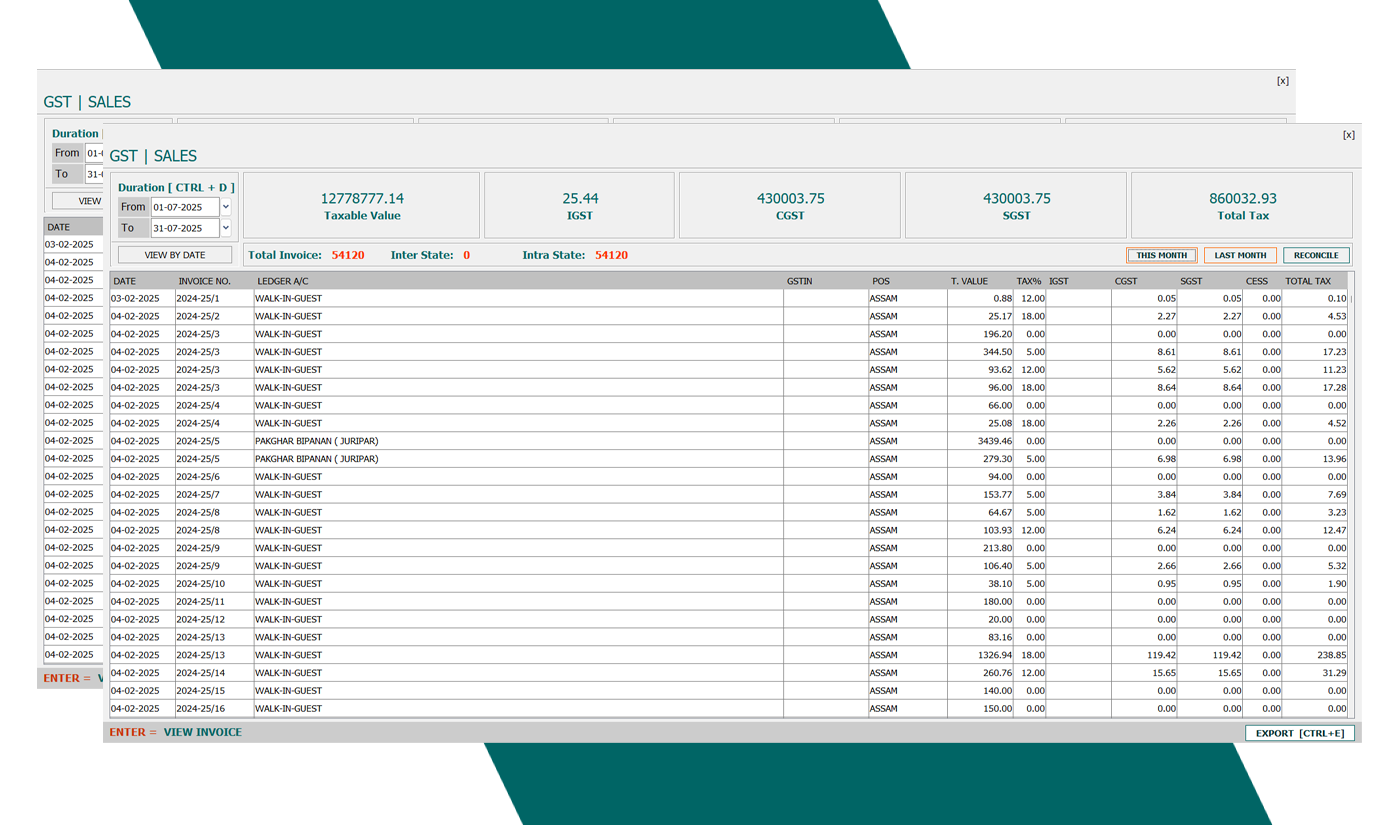Click the To date field 31-07-2025
This screenshot has width=1394, height=825.
click(184, 228)
